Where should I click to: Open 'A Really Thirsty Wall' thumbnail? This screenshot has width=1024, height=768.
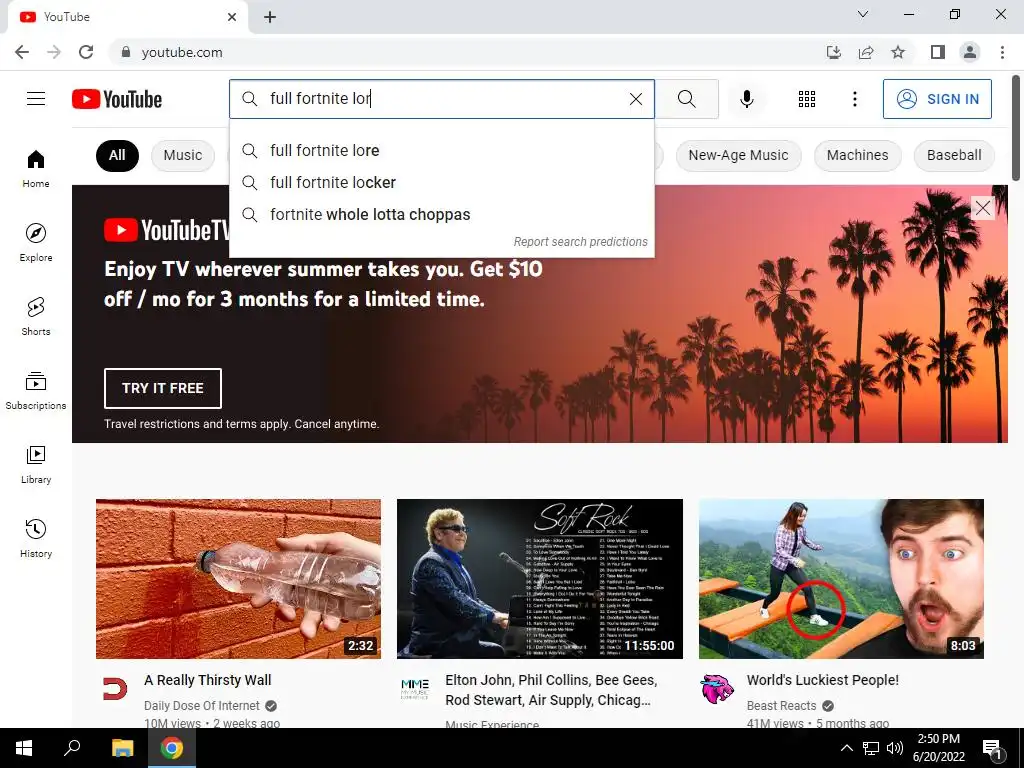[x=238, y=579]
